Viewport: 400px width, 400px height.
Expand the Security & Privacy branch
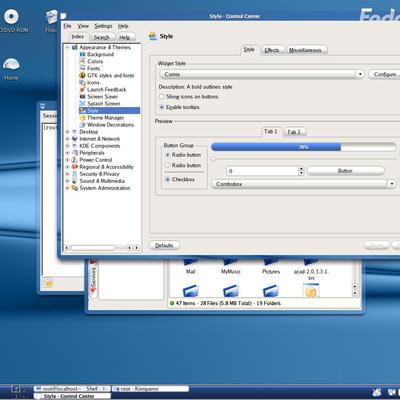pos(68,174)
